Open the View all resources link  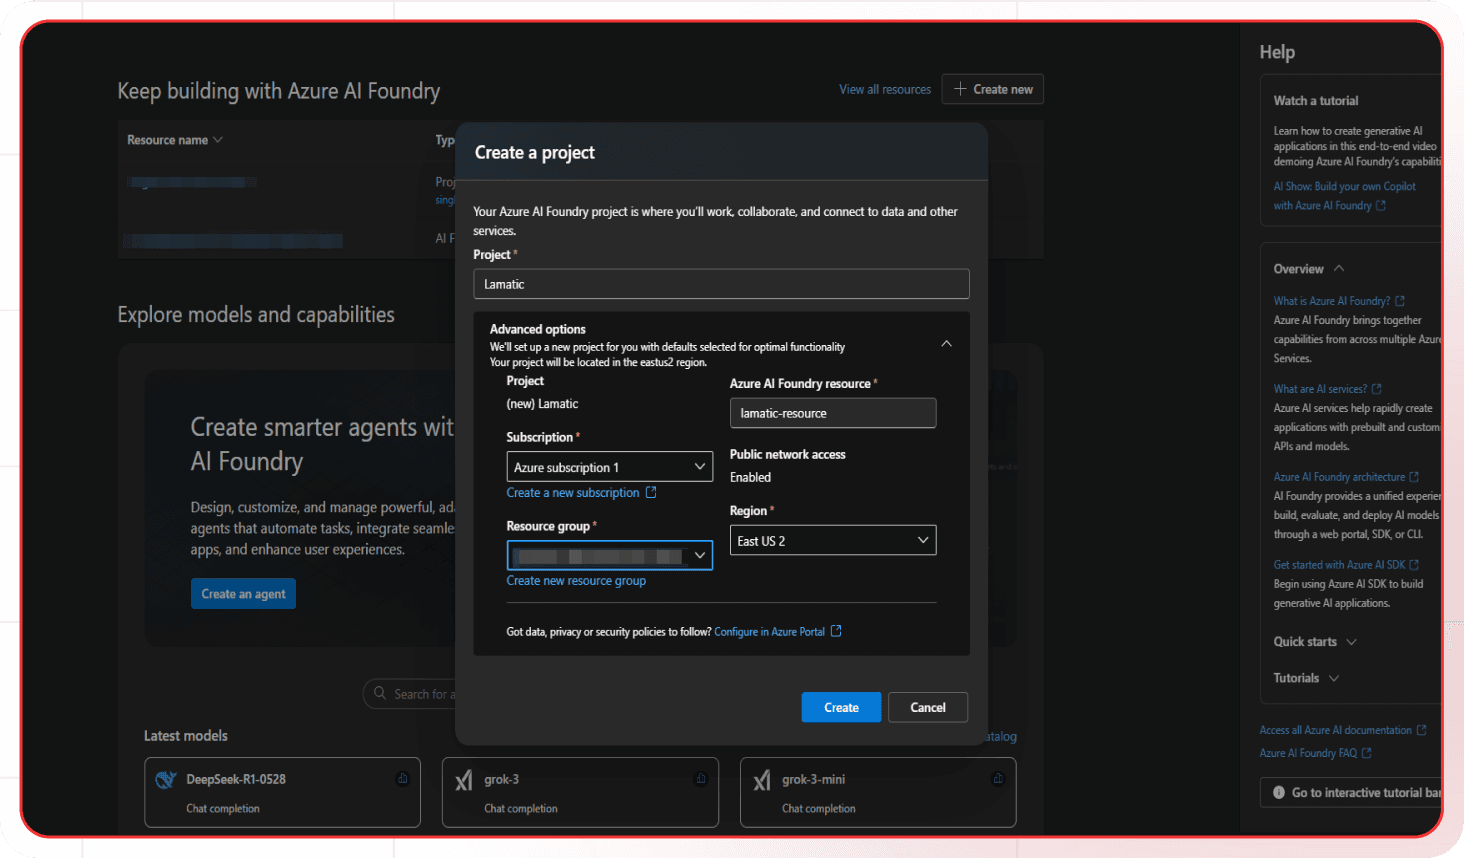[x=884, y=89]
